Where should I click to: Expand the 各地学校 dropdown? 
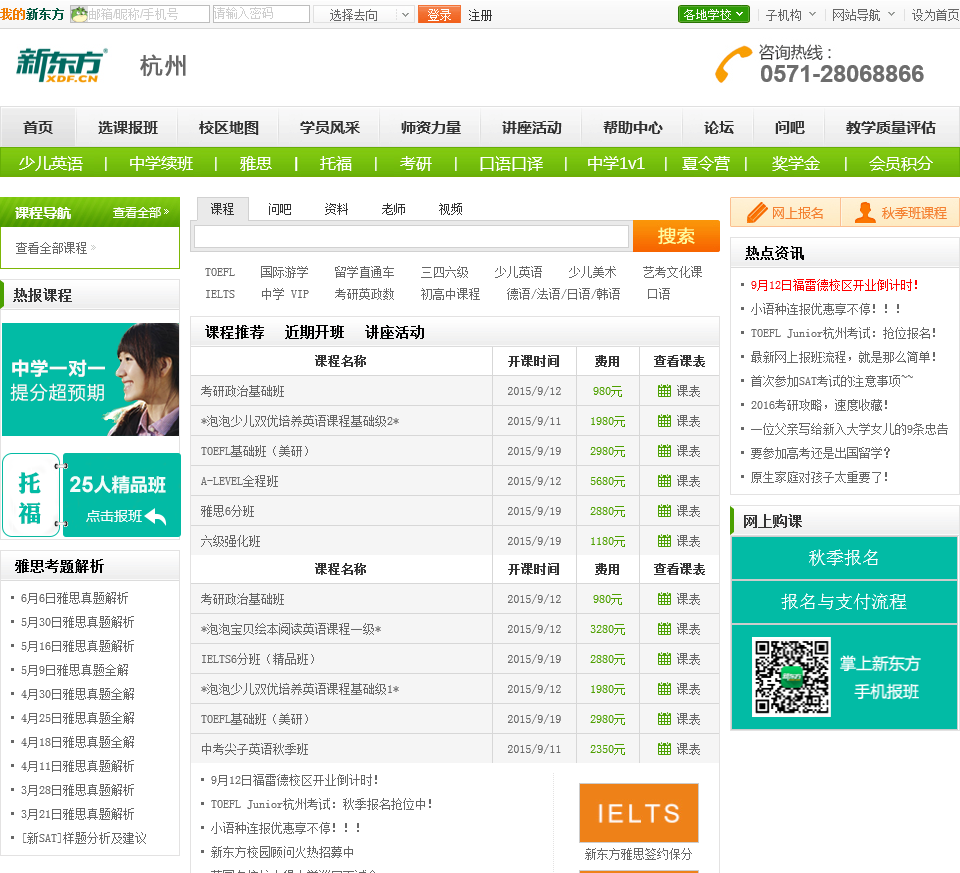tap(713, 14)
